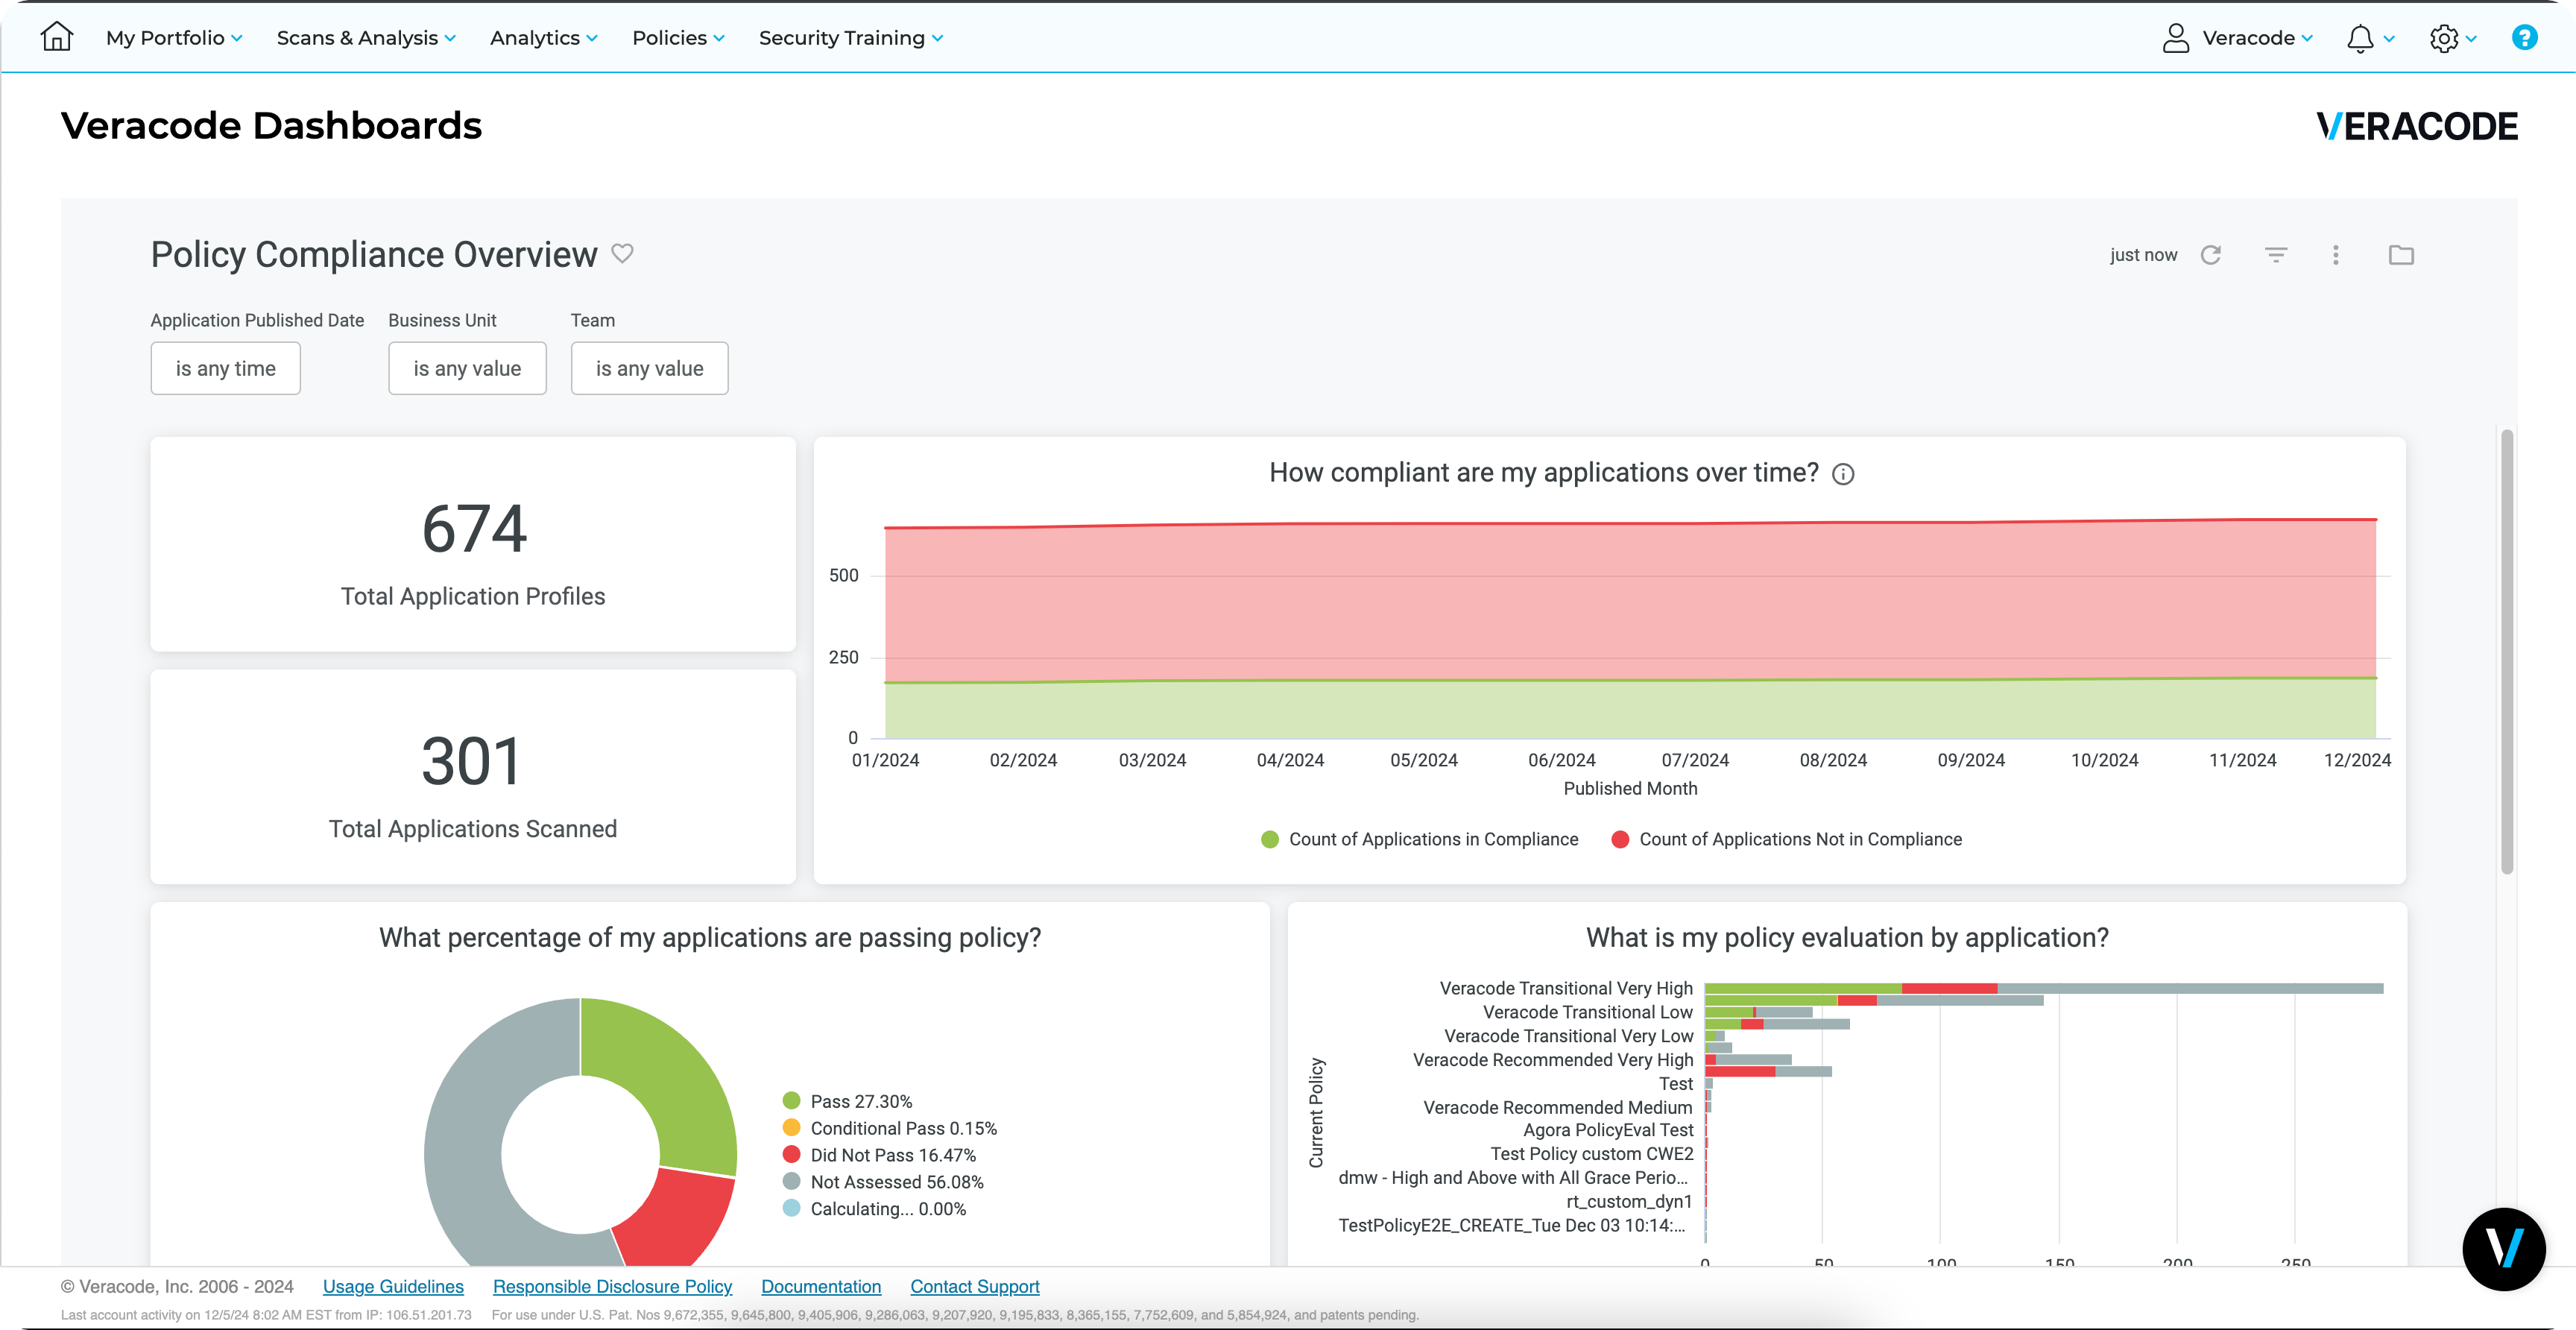The image size is (2576, 1330).
Task: Open the Documentation link
Action: 821,1287
